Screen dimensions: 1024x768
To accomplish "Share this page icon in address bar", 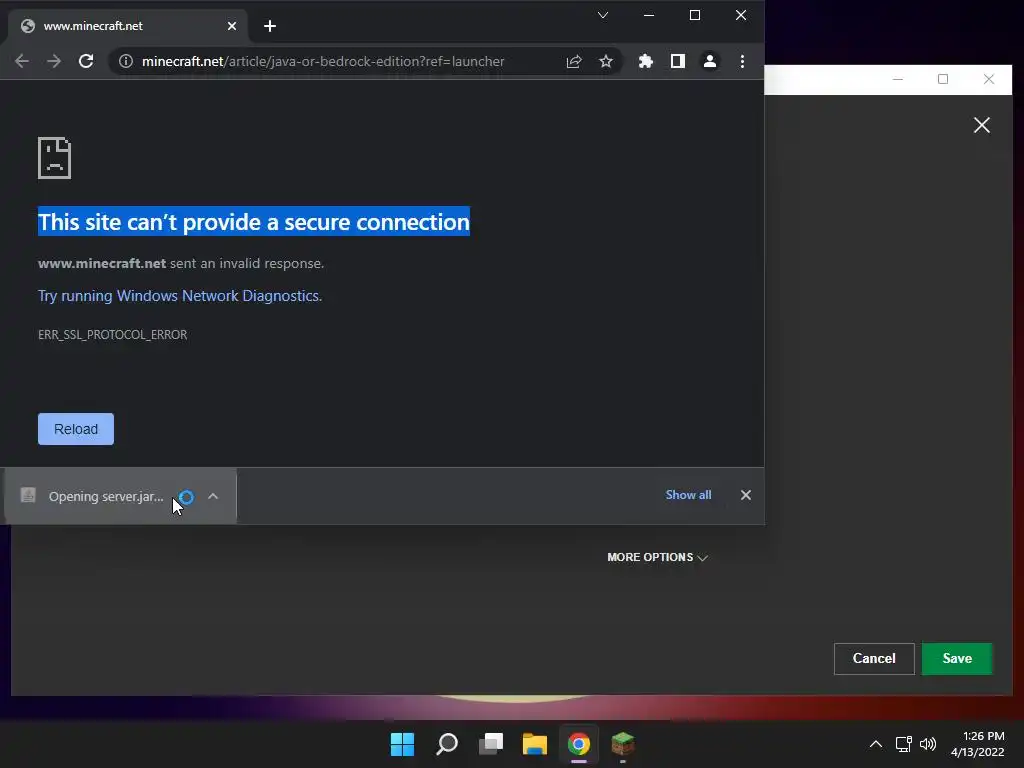I will (574, 61).
